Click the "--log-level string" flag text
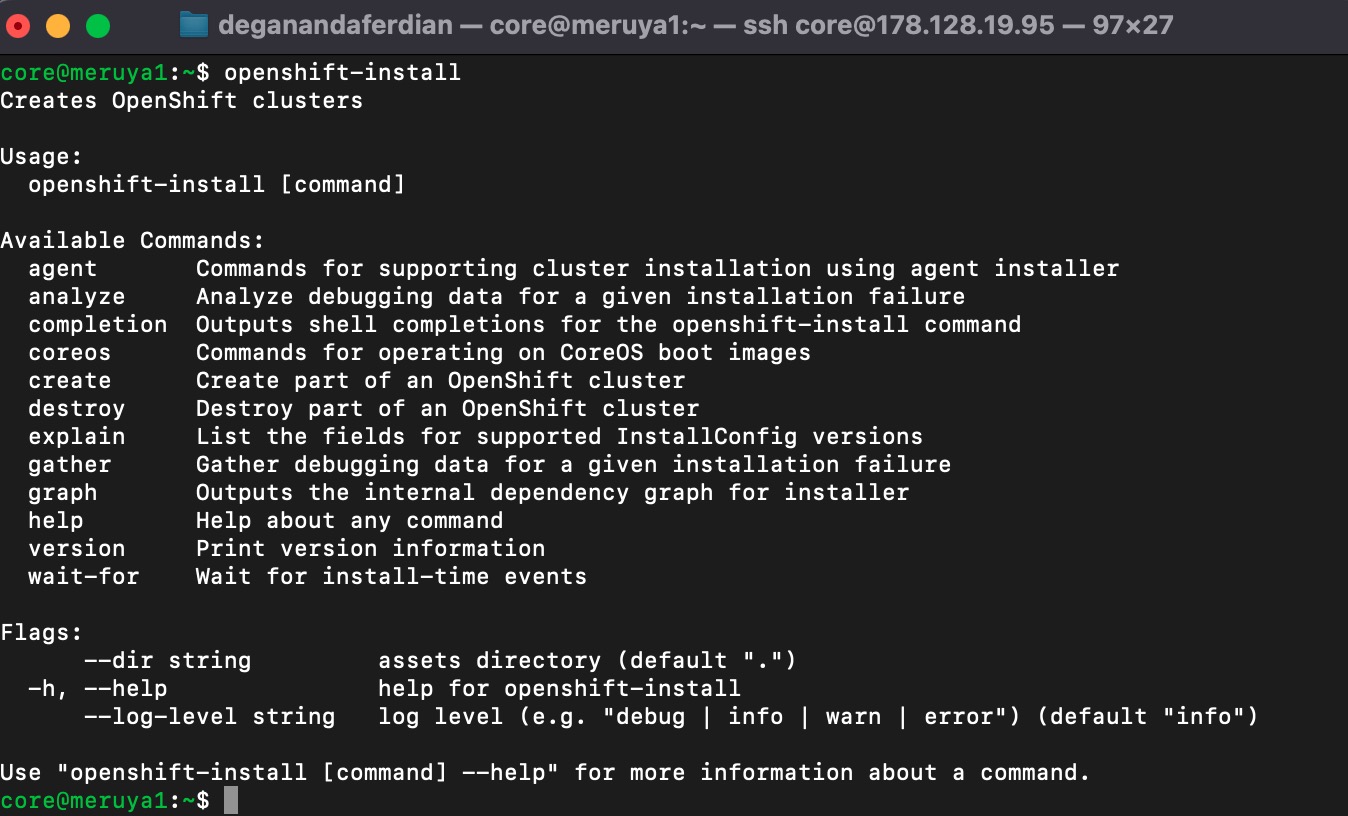 209,716
